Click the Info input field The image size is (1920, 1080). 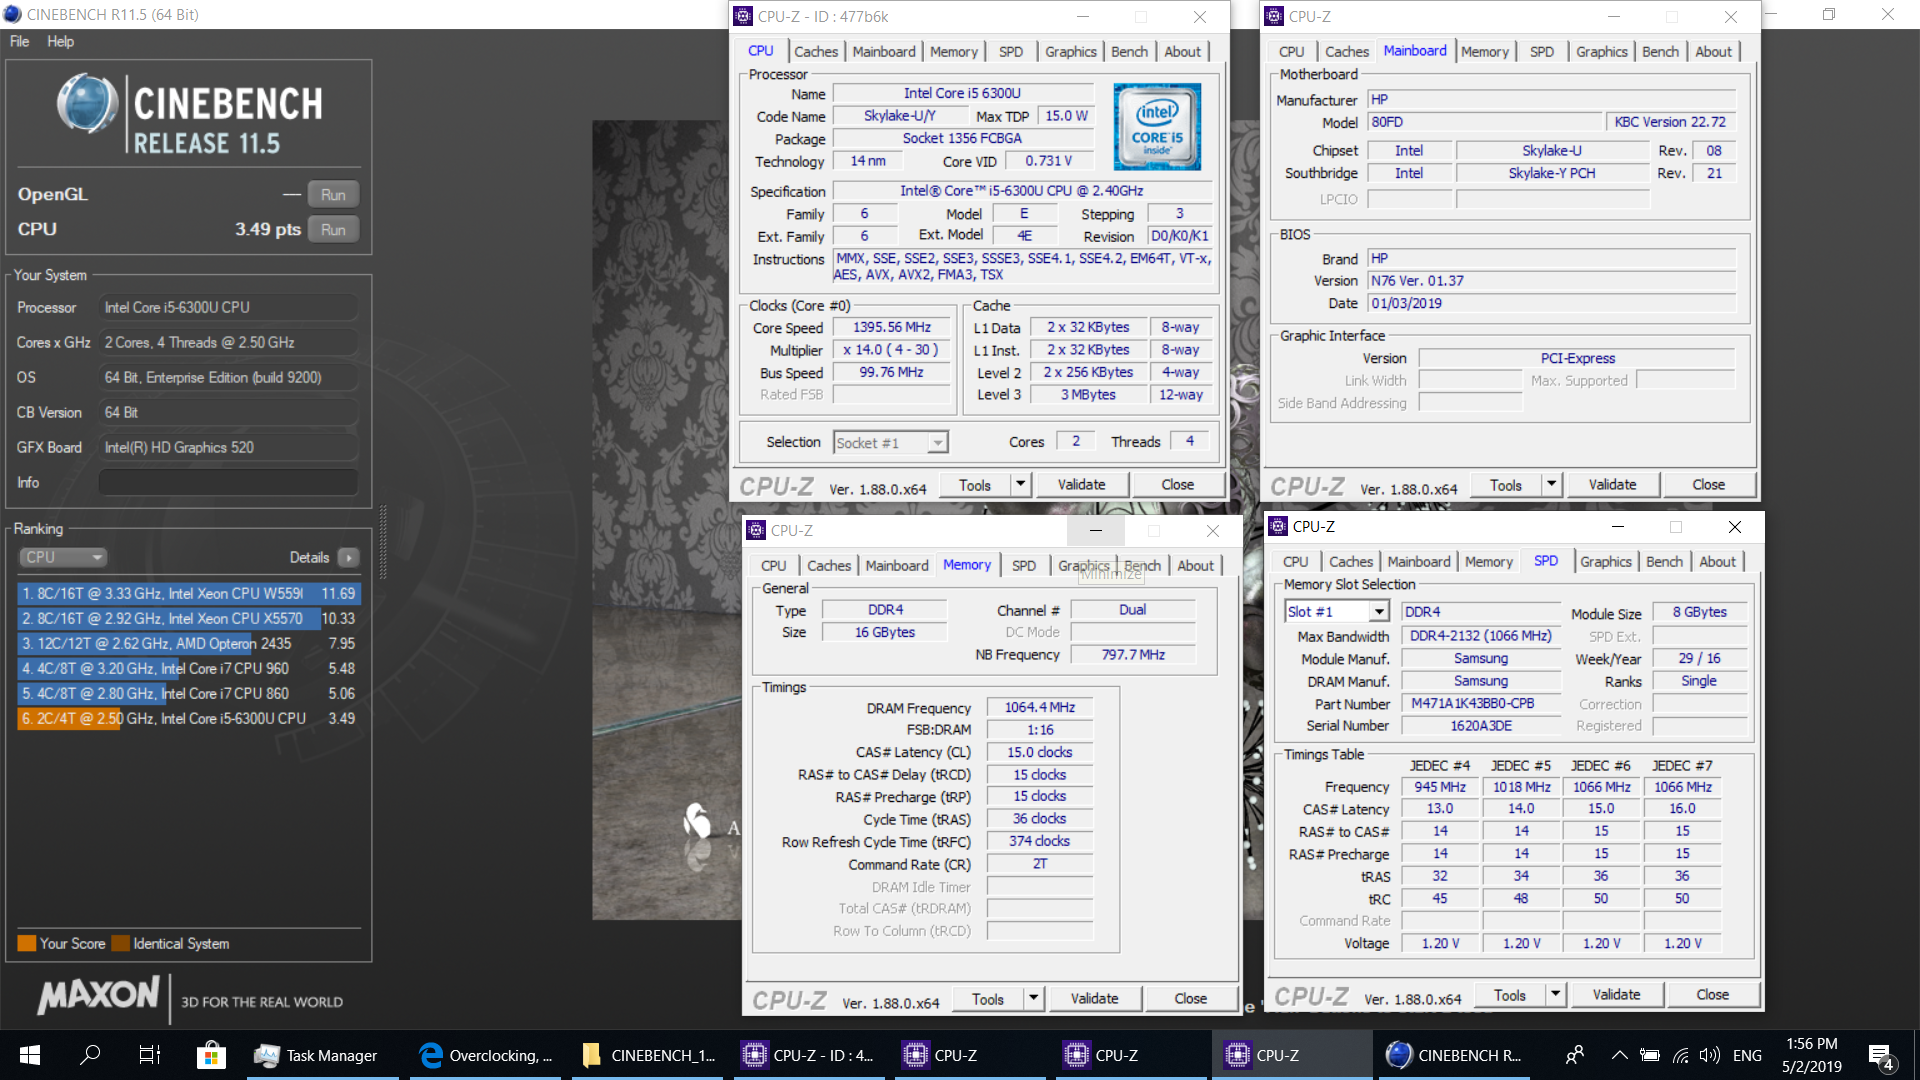pos(228,482)
